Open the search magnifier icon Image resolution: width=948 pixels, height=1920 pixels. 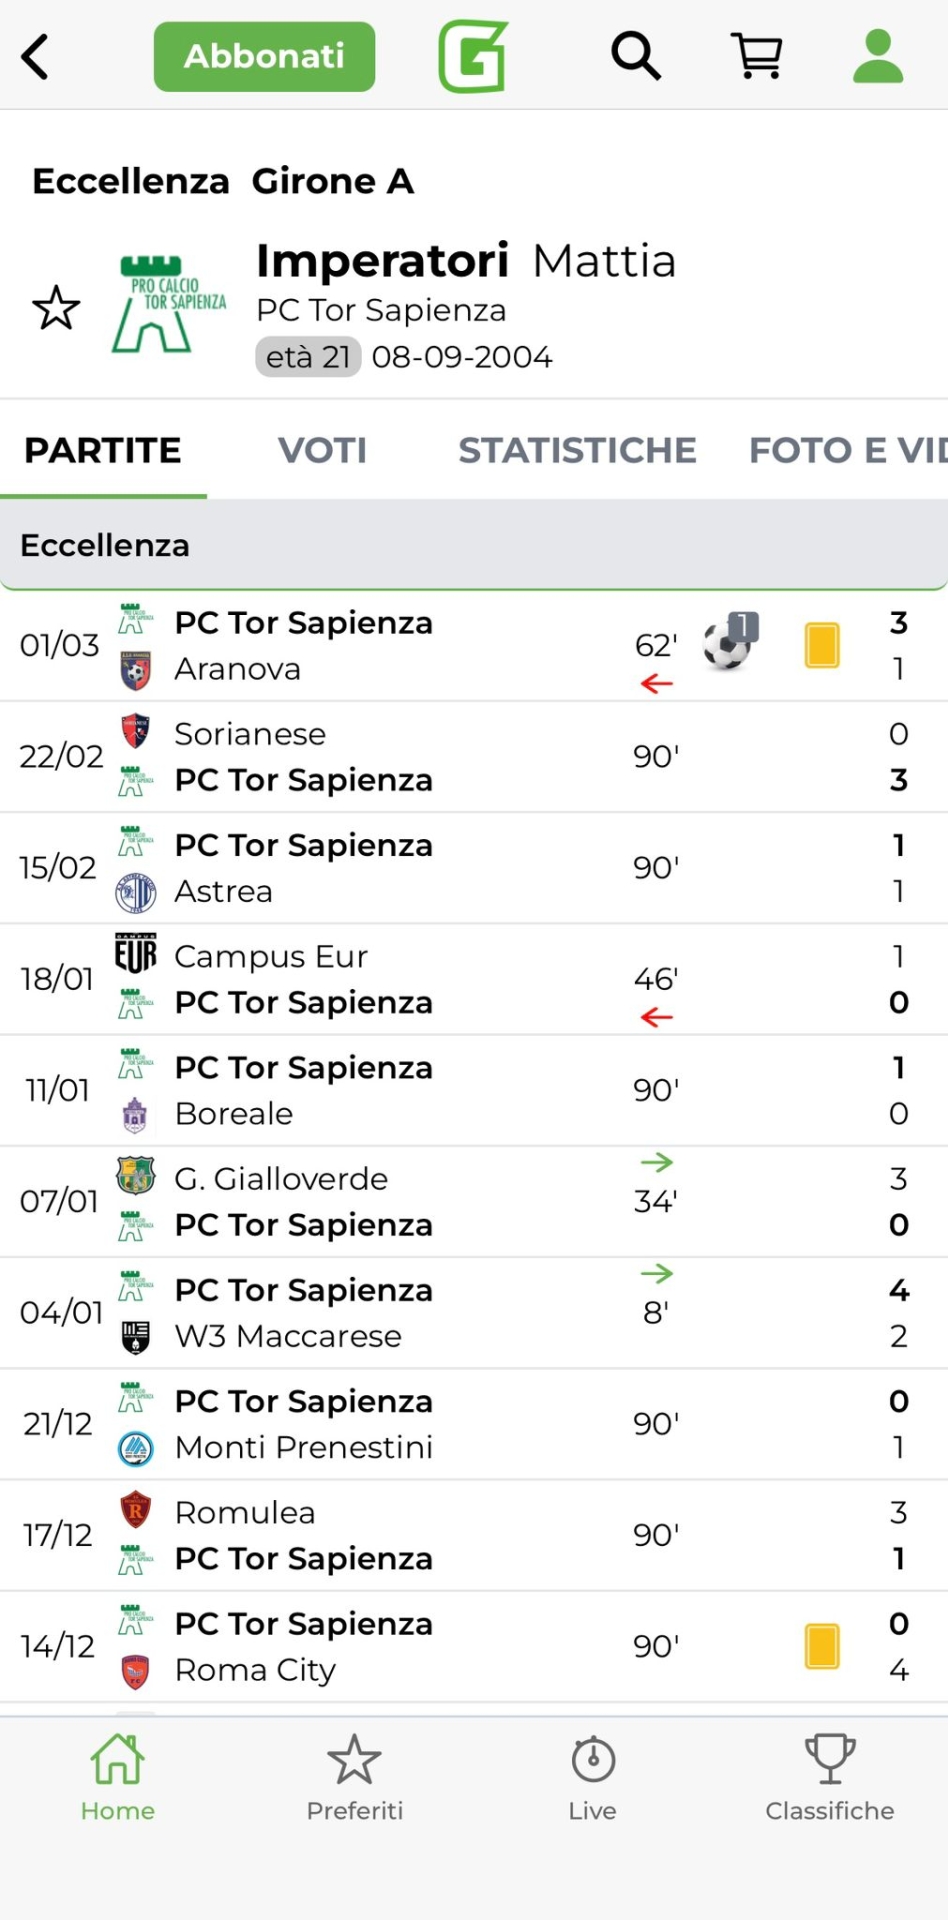click(636, 56)
